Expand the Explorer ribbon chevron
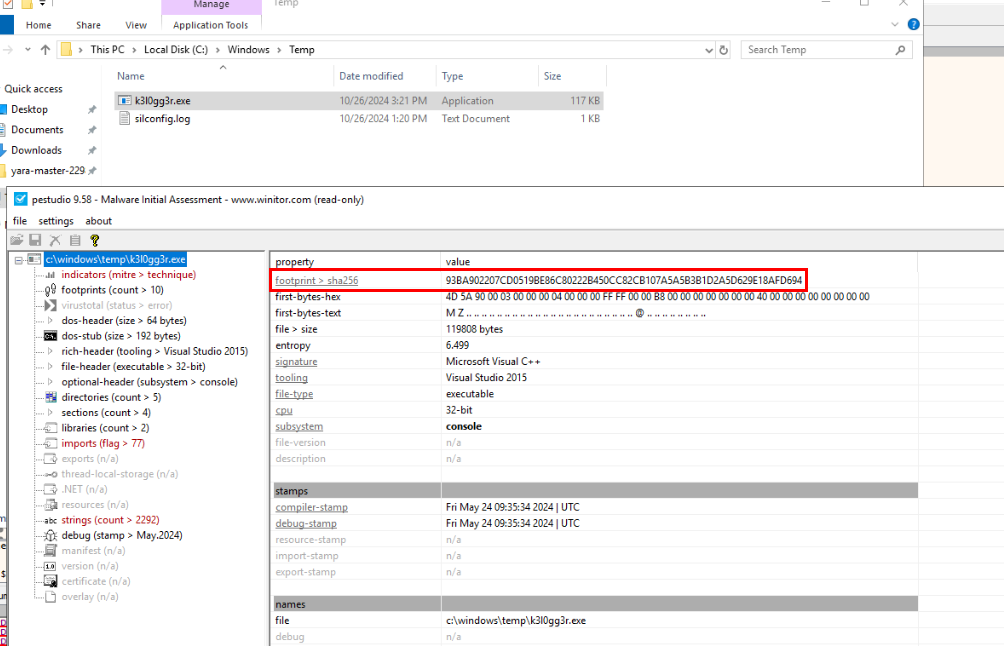 pyautogui.click(x=895, y=24)
